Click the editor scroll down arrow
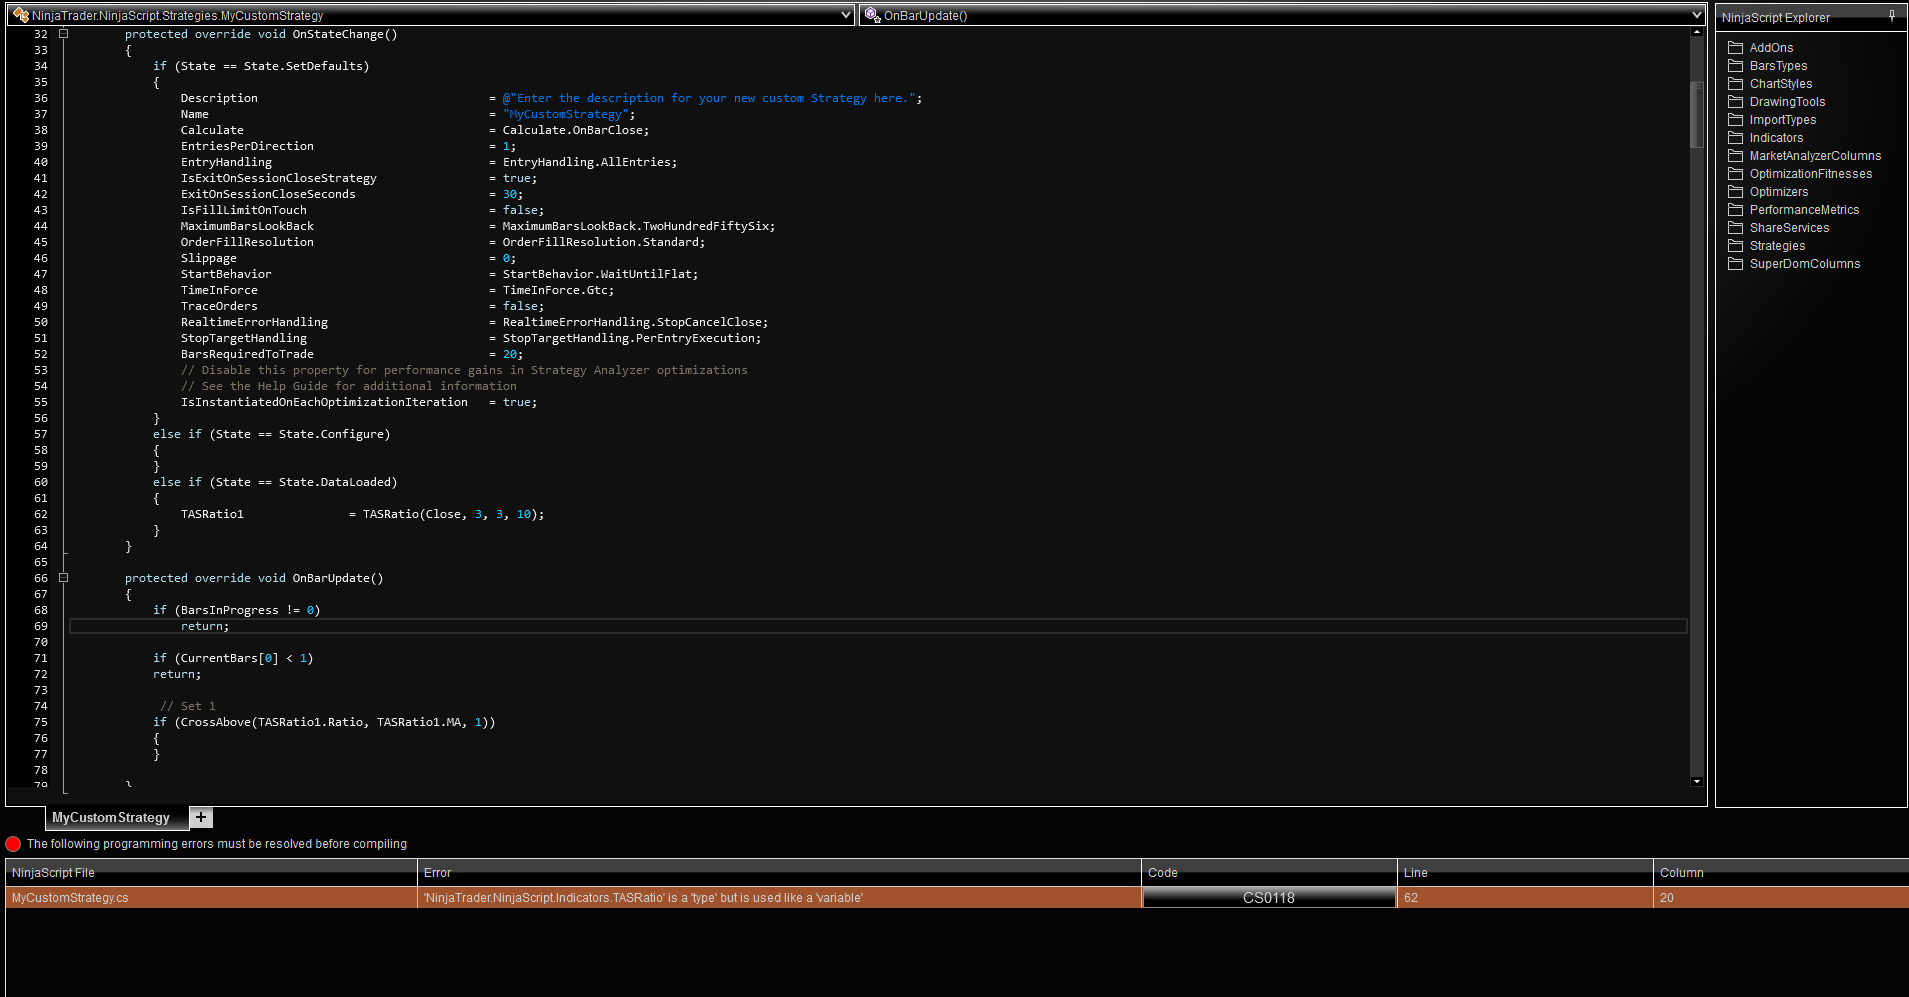1909x997 pixels. pyautogui.click(x=1696, y=781)
